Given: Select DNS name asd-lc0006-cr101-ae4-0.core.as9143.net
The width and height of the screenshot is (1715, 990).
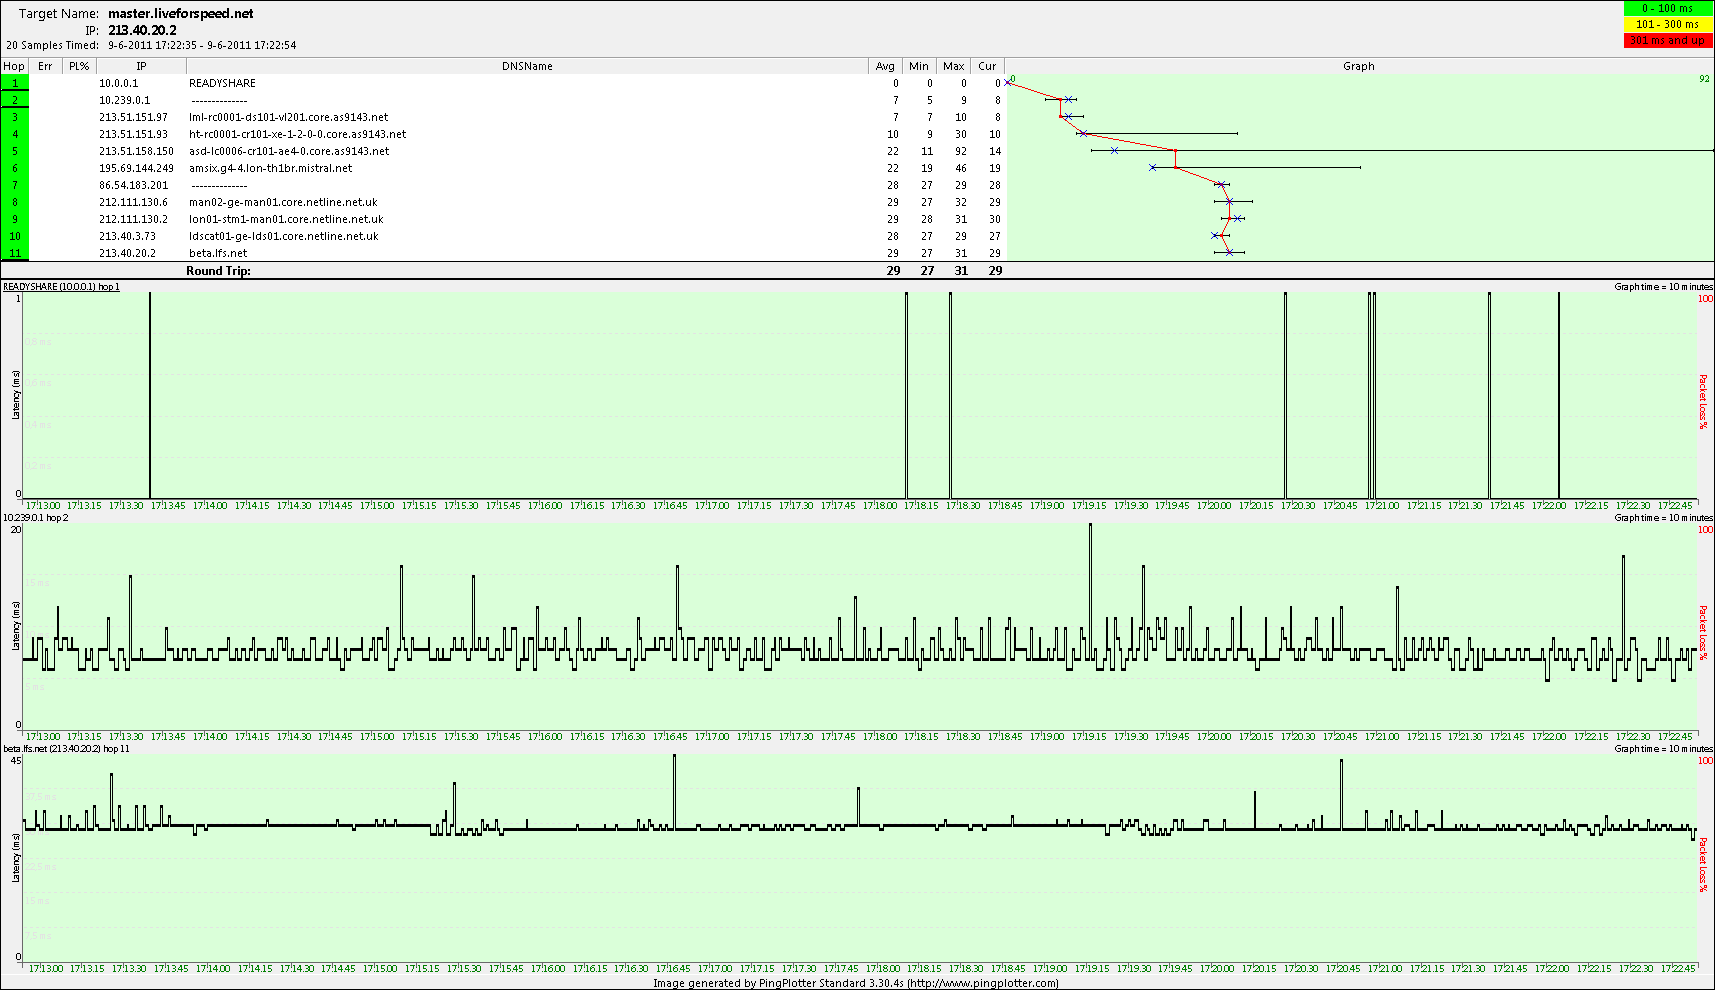Looking at the screenshot, I should tap(289, 151).
